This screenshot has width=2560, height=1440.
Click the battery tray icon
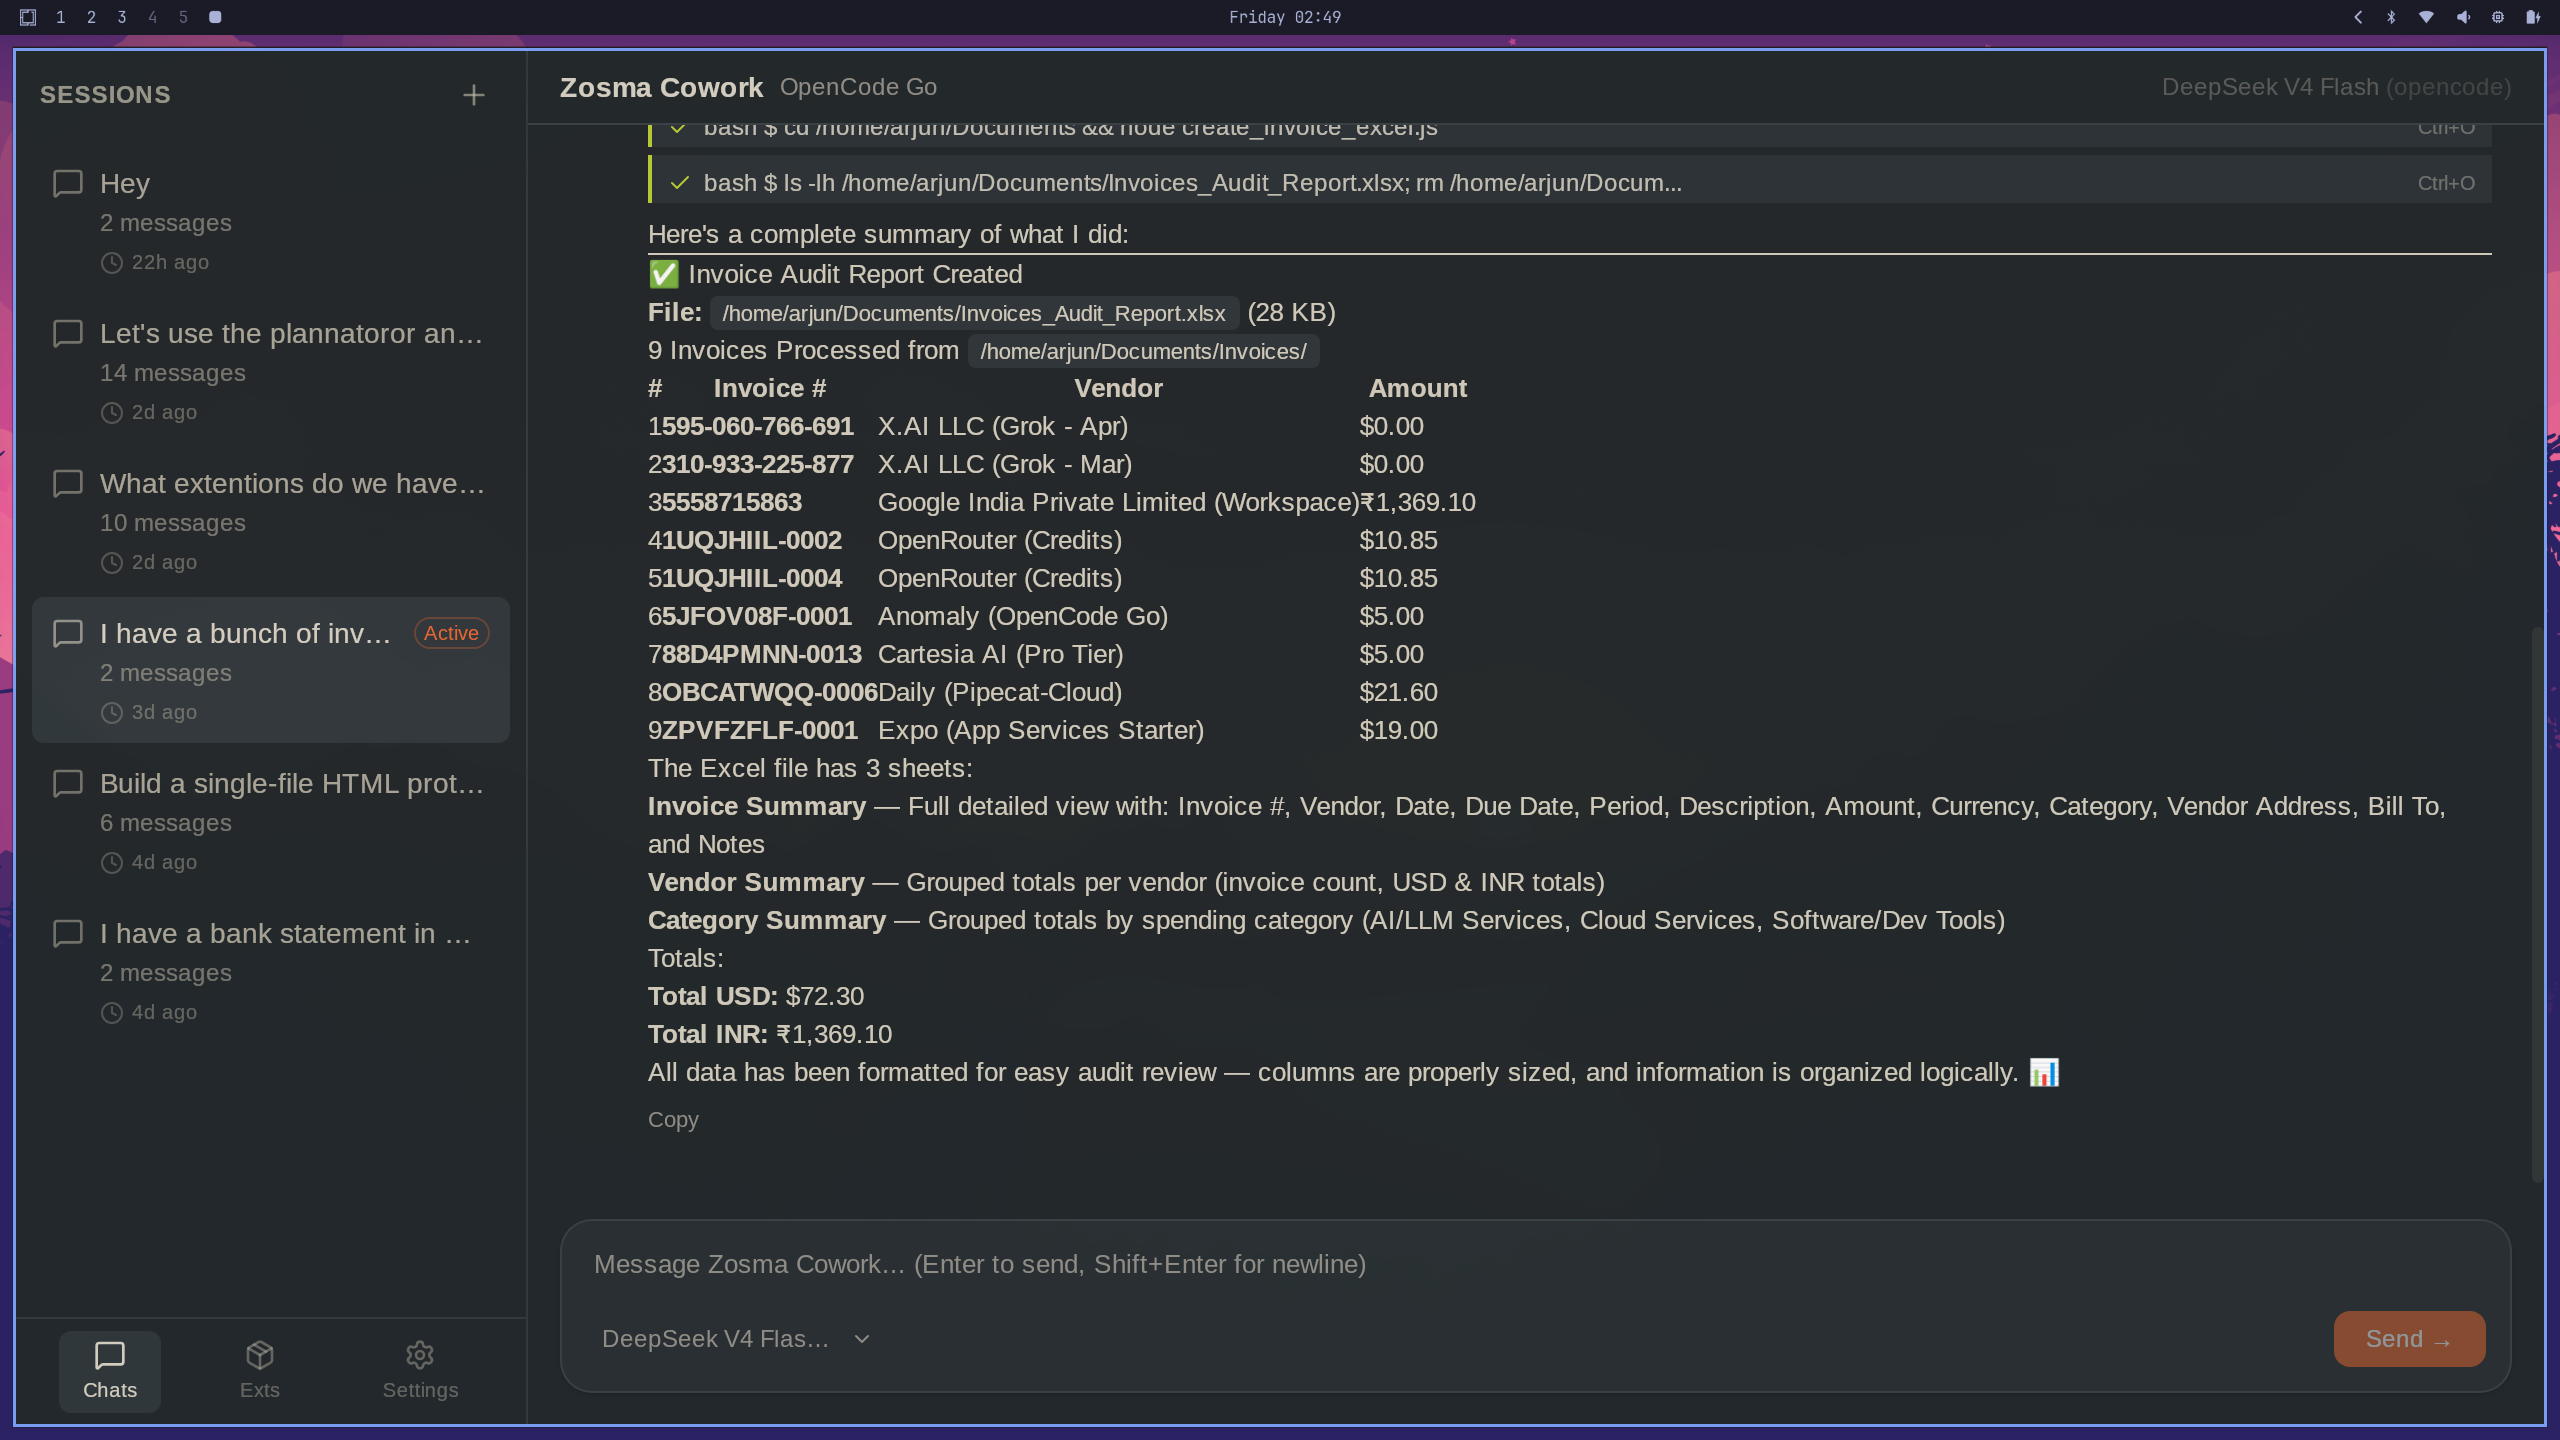coord(2533,17)
